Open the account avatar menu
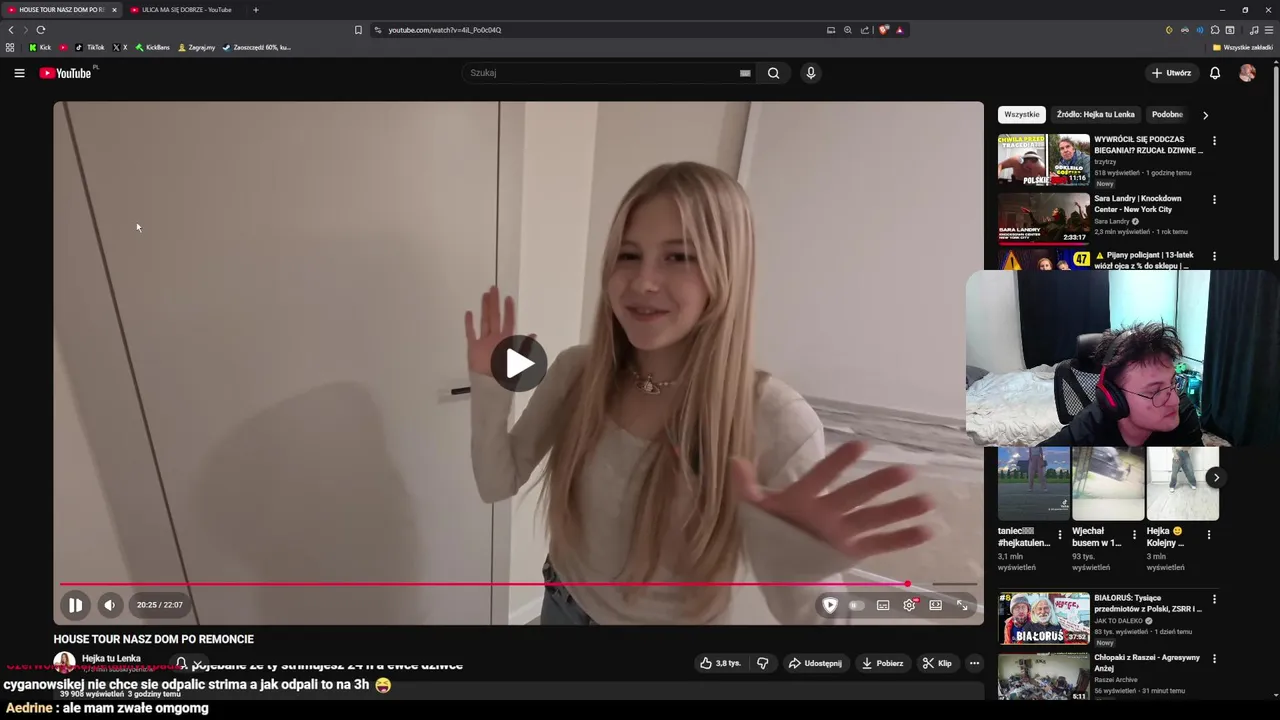1280x720 pixels. pos(1247,73)
